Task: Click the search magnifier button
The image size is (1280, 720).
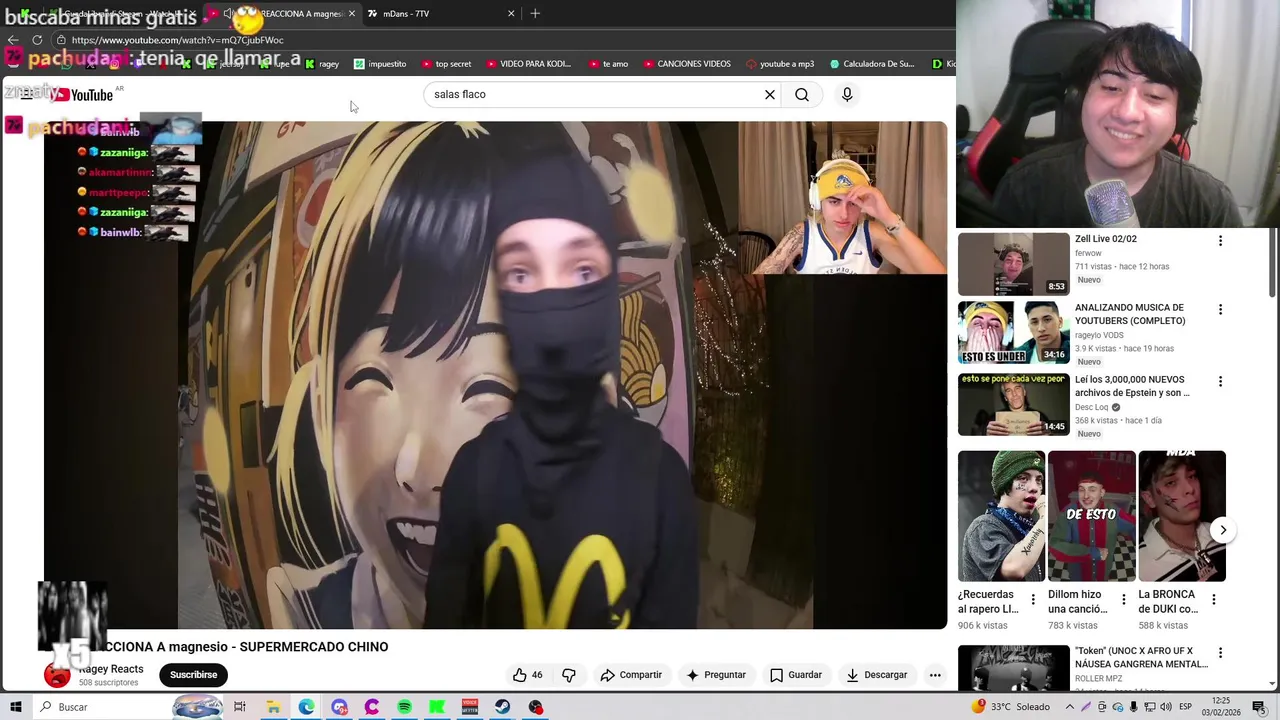Action: [x=802, y=95]
